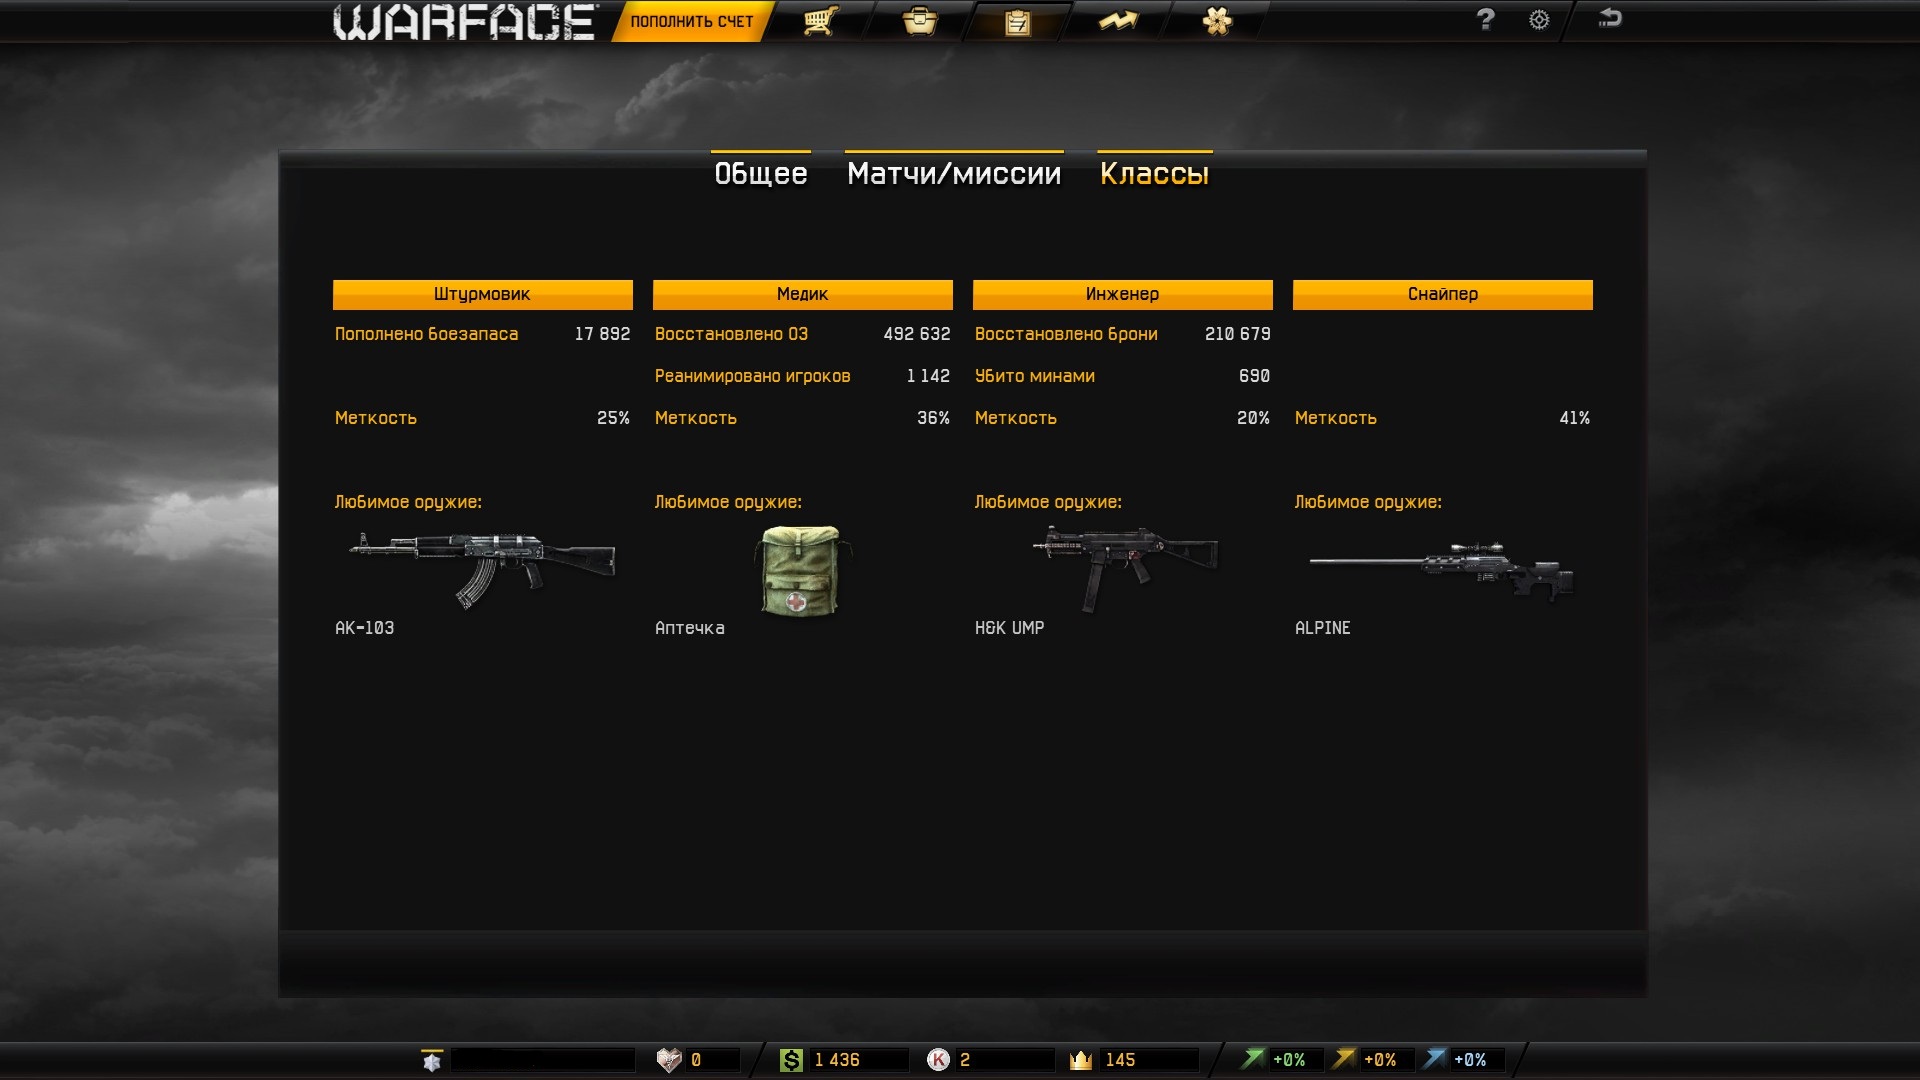This screenshot has width=1920, height=1080.
Task: Switch to the Матчи/миссии tab
Action: point(954,173)
